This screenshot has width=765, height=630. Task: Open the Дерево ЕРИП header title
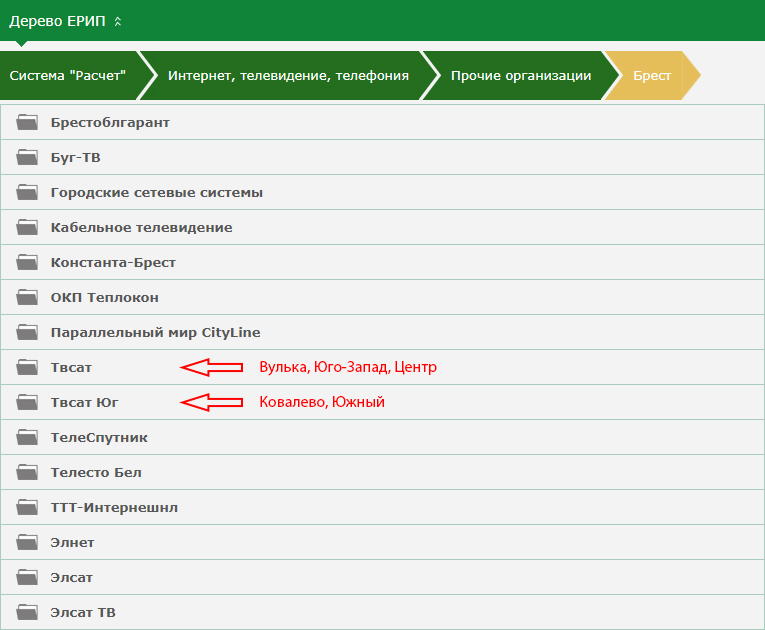57,21
